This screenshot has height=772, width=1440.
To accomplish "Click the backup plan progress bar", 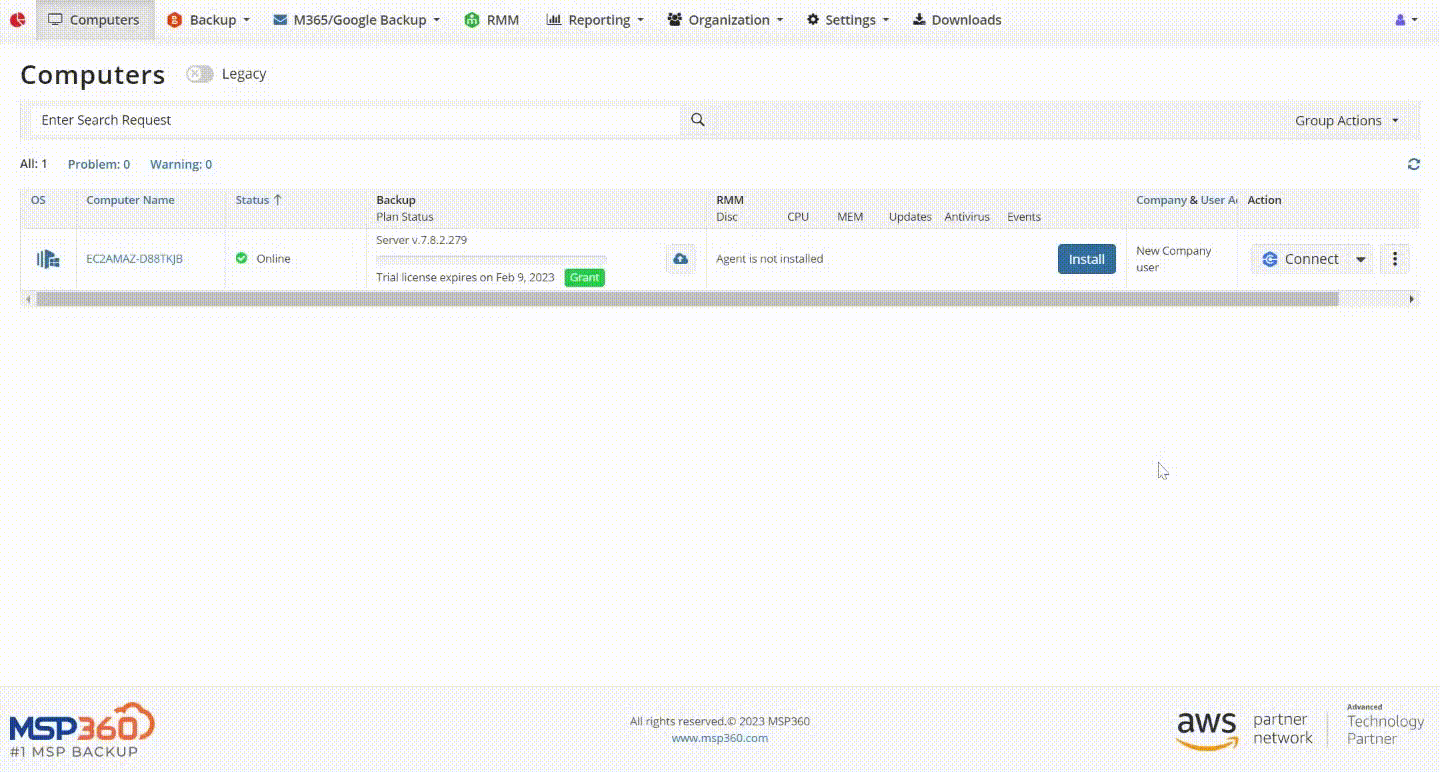I will pos(492,259).
